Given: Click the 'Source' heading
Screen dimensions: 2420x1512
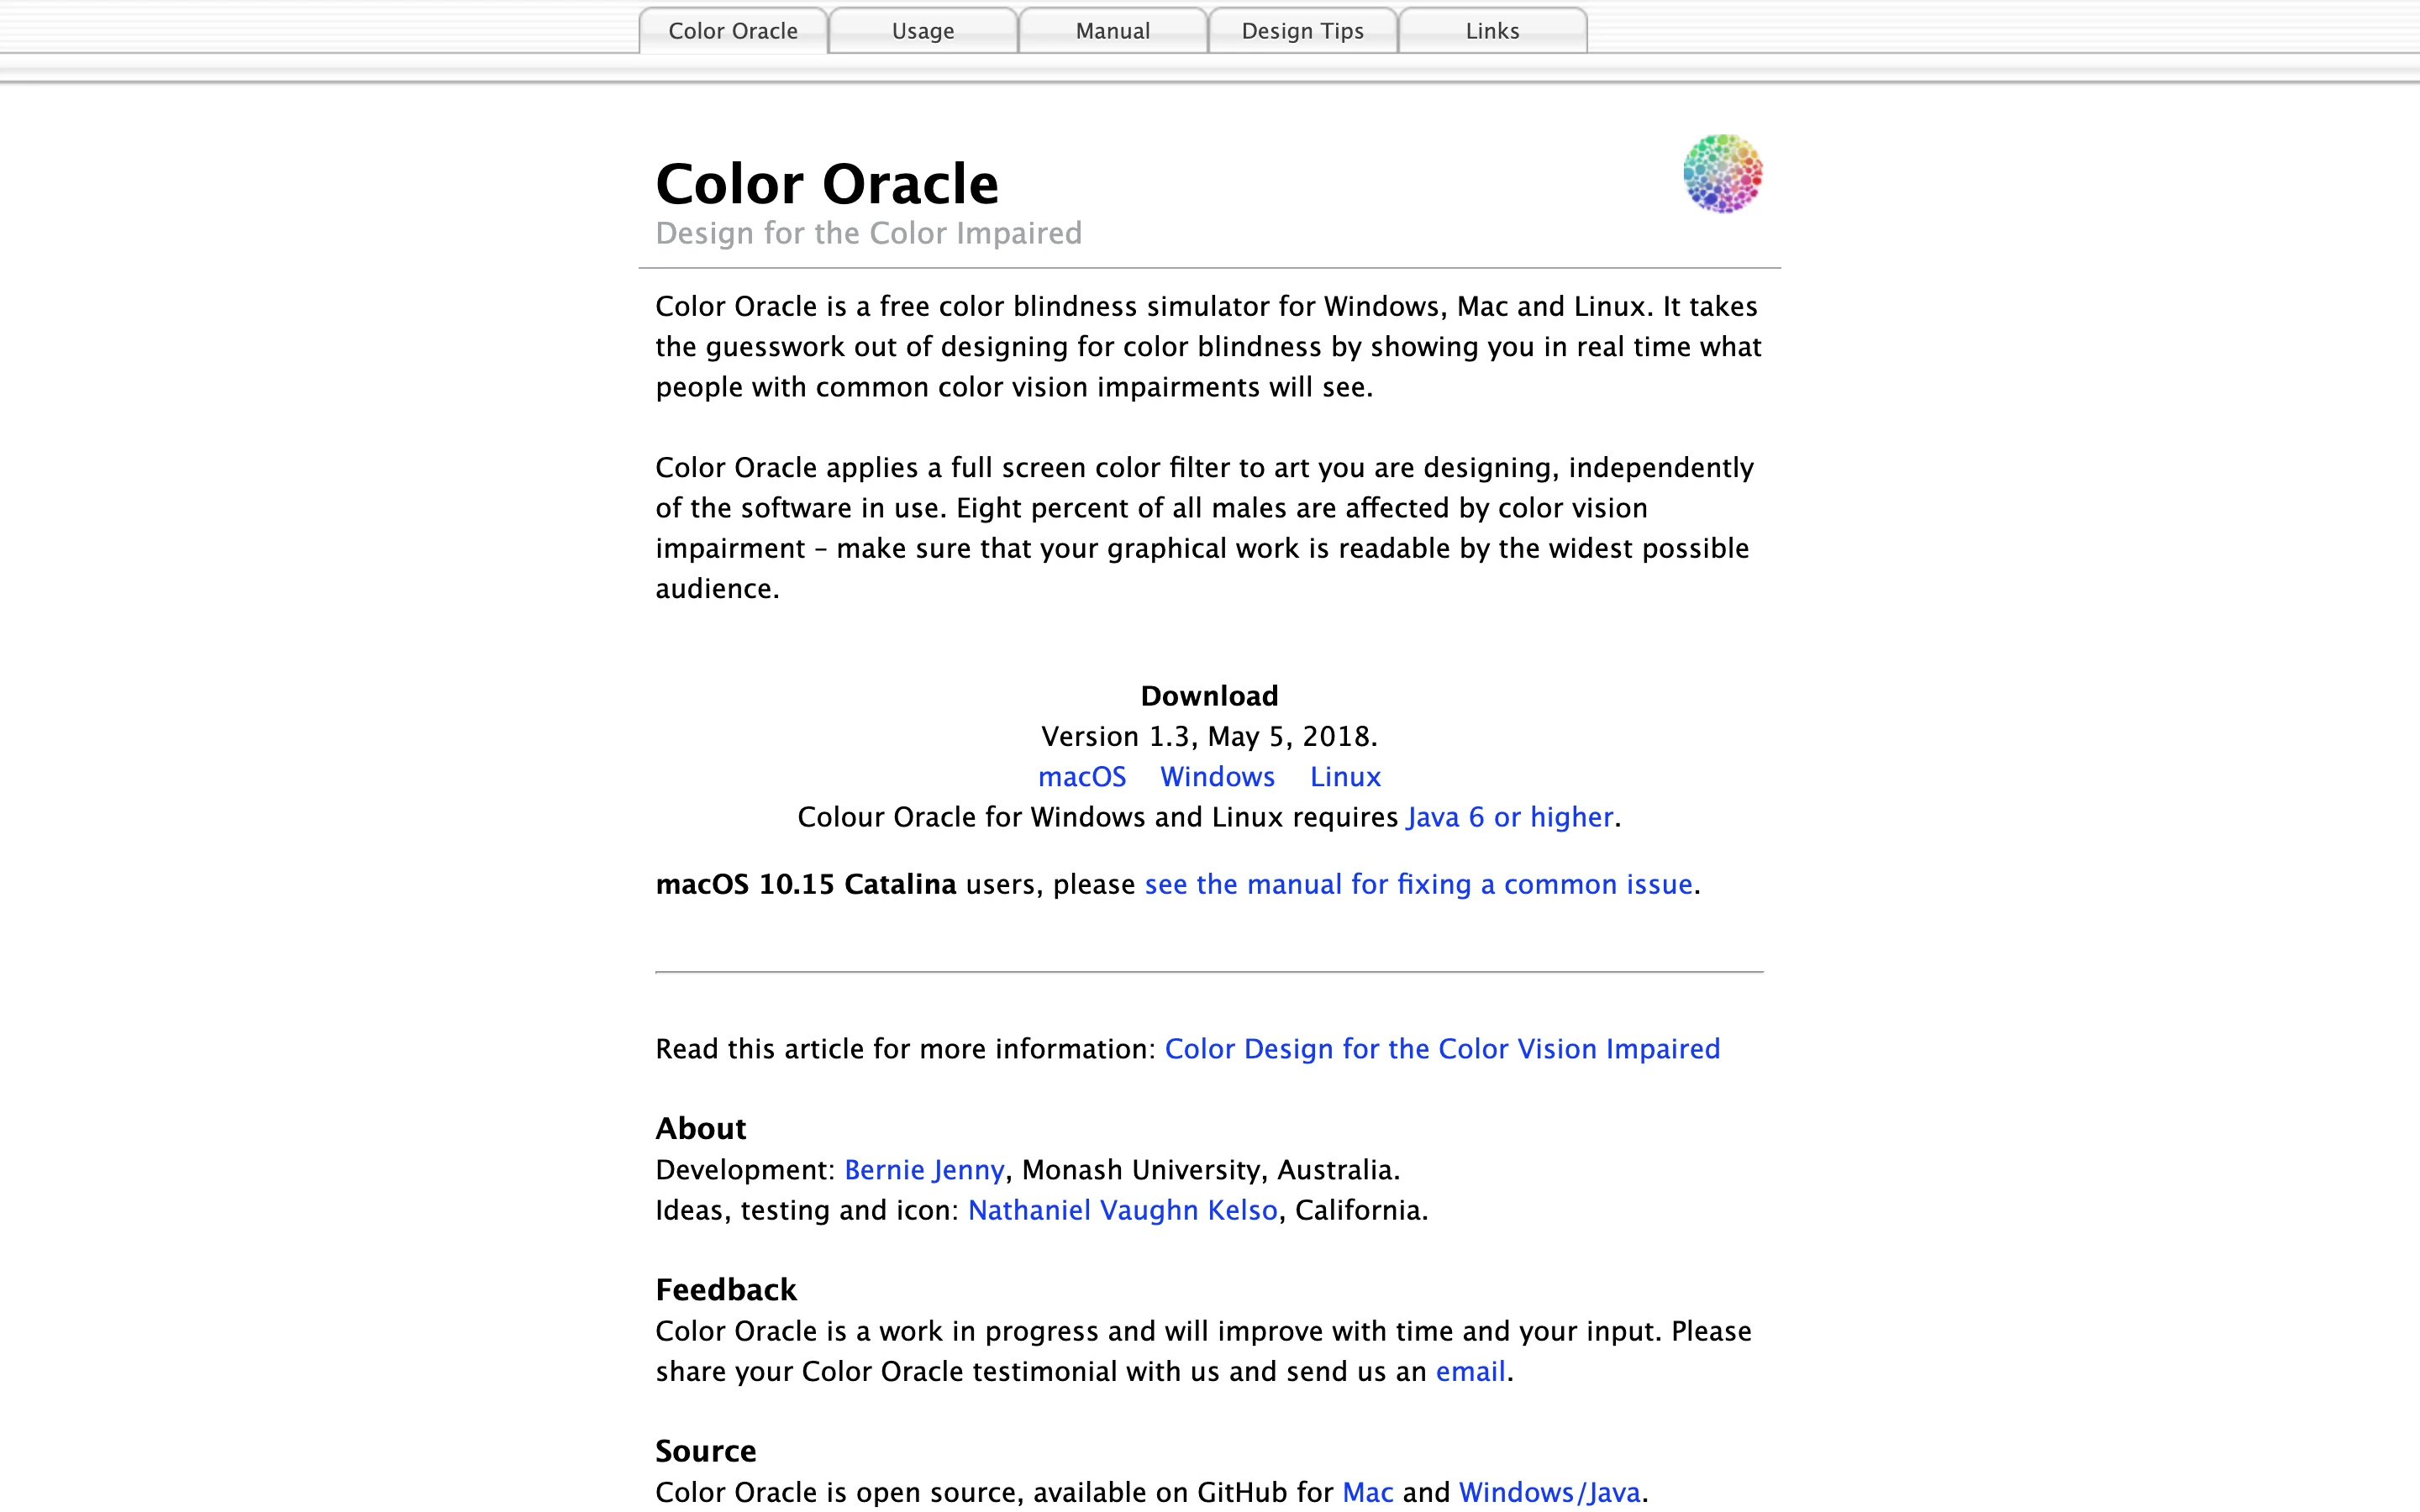Looking at the screenshot, I should pos(706,1451).
